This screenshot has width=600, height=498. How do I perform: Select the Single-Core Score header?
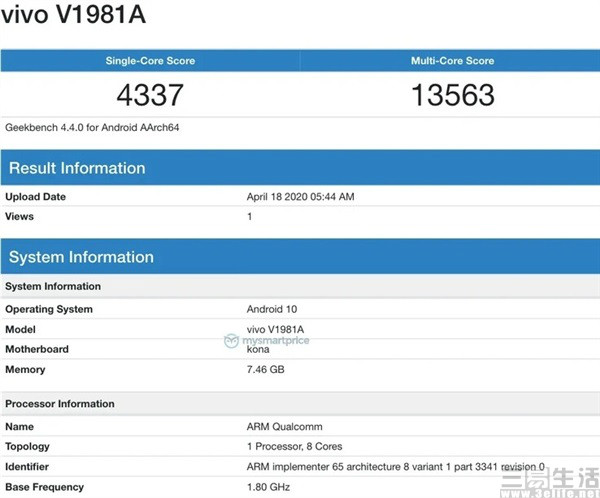pos(150,60)
